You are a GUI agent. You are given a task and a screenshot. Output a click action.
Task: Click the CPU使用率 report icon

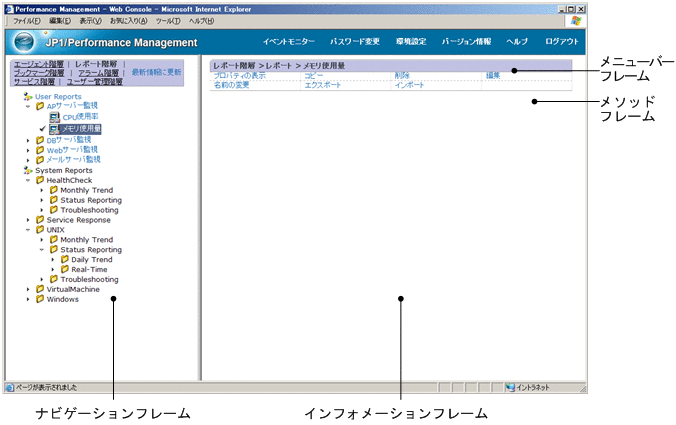pos(54,117)
